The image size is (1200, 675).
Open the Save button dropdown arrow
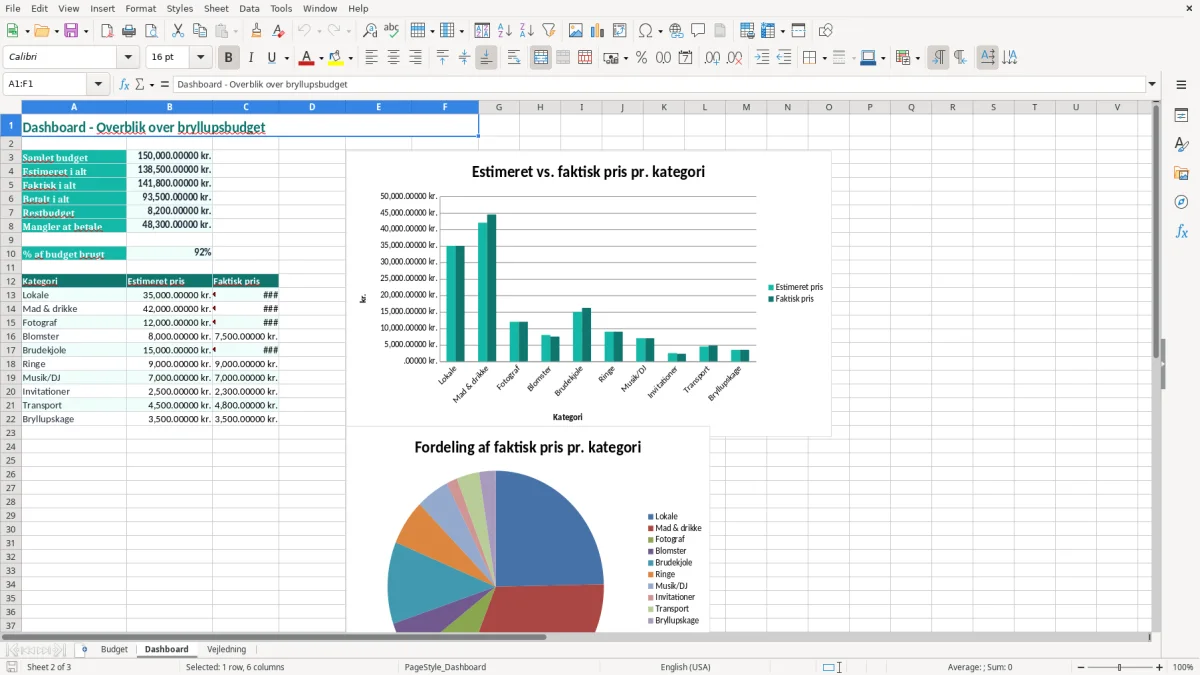[86, 31]
